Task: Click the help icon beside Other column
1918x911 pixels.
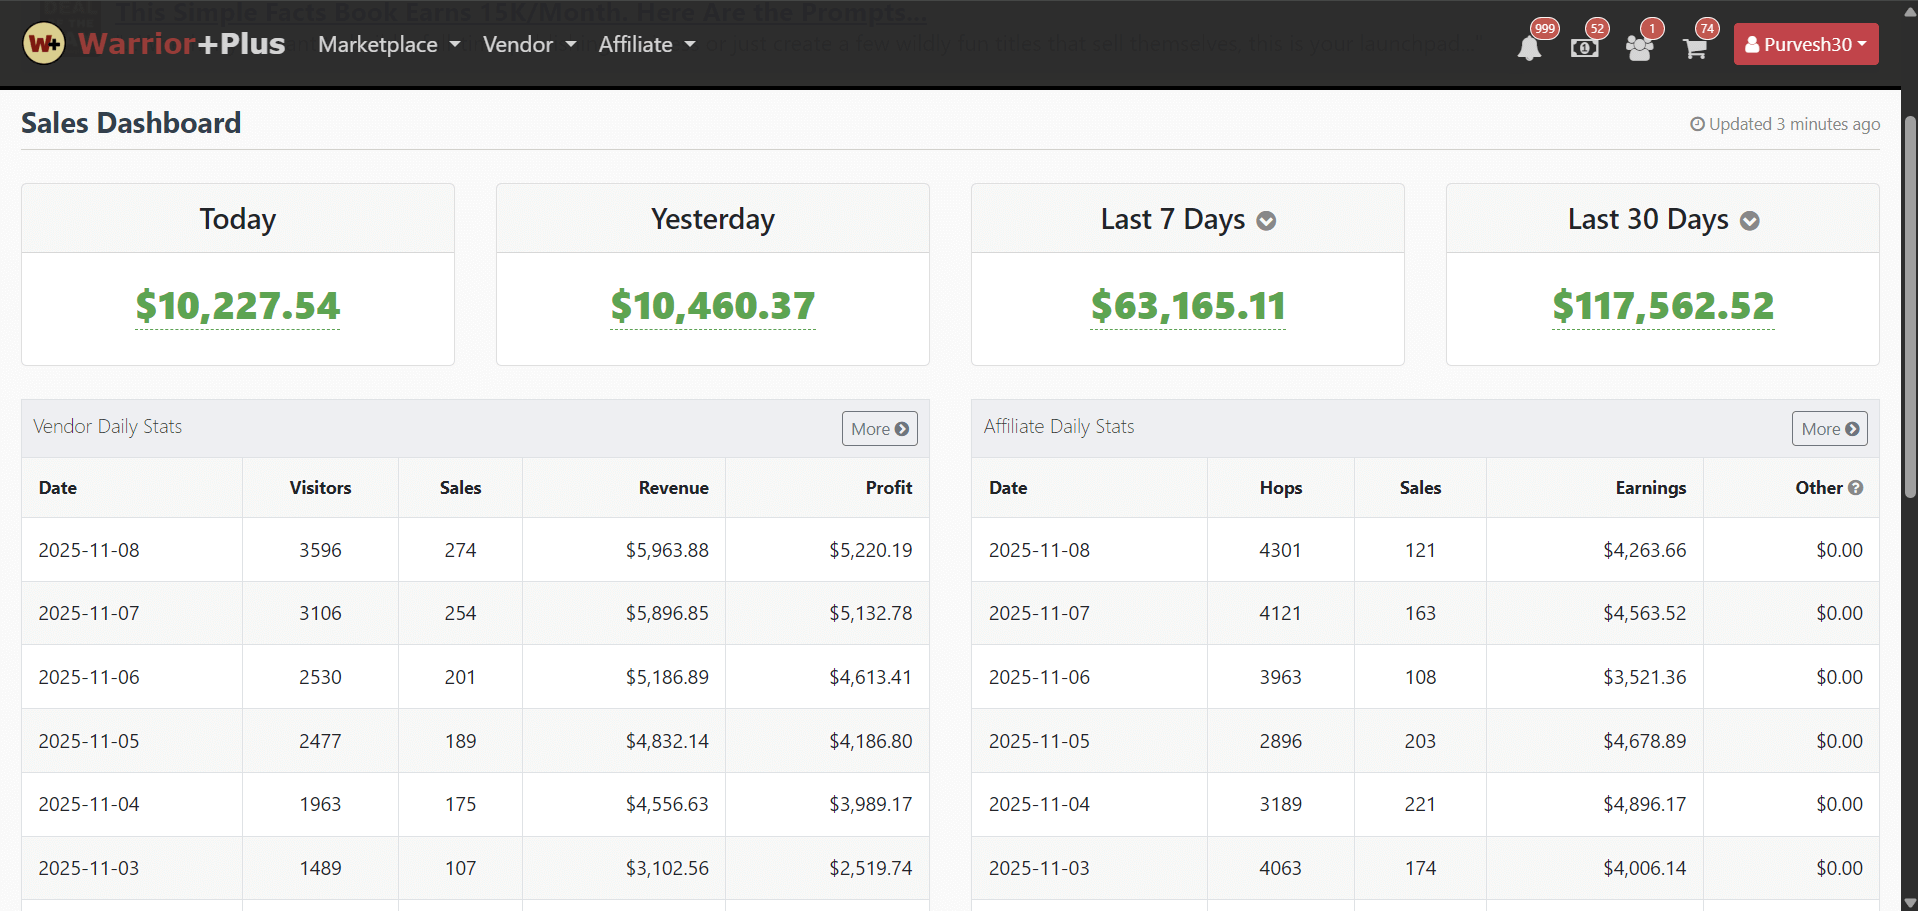Action: (x=1856, y=488)
